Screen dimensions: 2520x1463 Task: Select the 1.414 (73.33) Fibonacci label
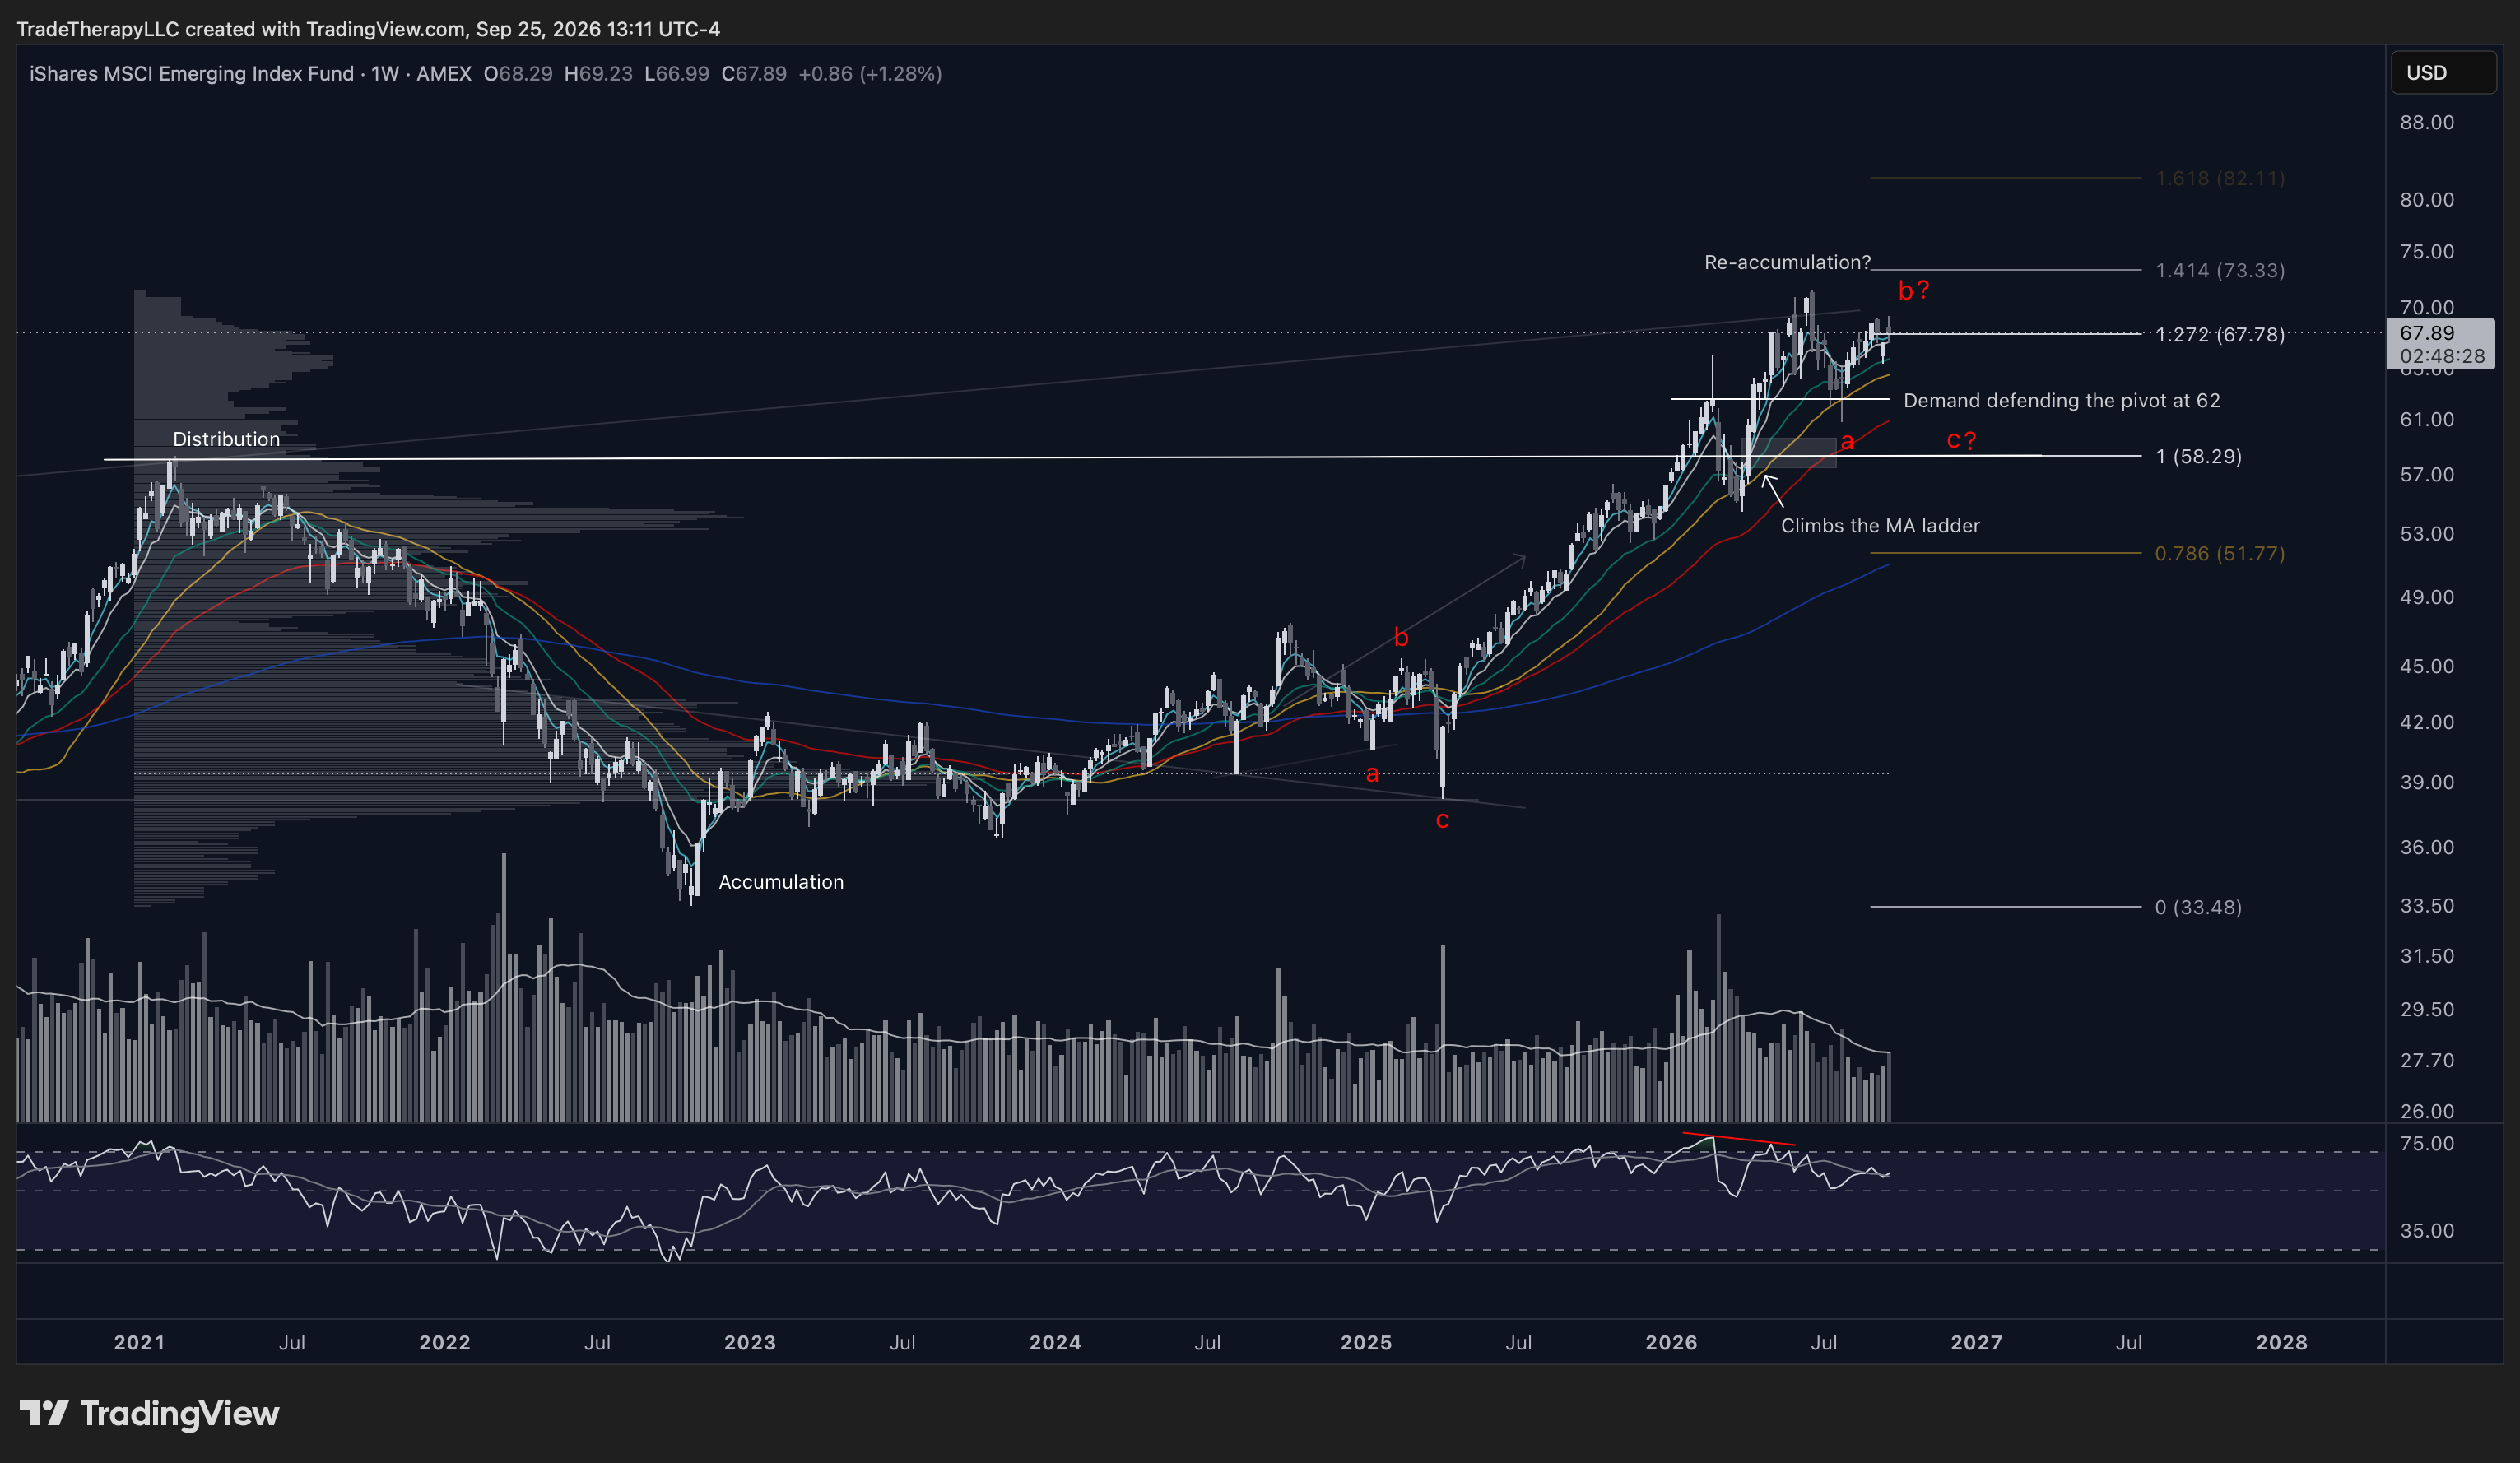(x=2219, y=271)
